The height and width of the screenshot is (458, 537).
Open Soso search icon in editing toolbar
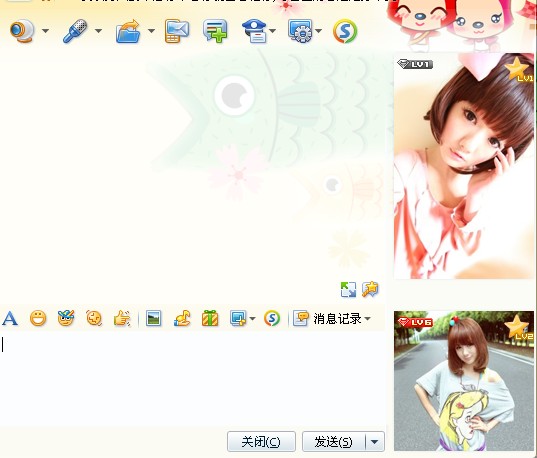pyautogui.click(x=272, y=318)
